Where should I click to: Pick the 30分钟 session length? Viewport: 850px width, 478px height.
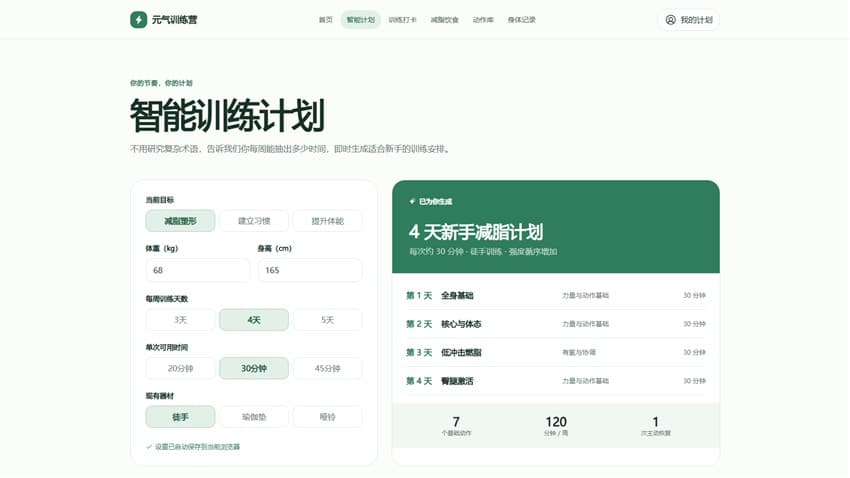pyautogui.click(x=254, y=369)
